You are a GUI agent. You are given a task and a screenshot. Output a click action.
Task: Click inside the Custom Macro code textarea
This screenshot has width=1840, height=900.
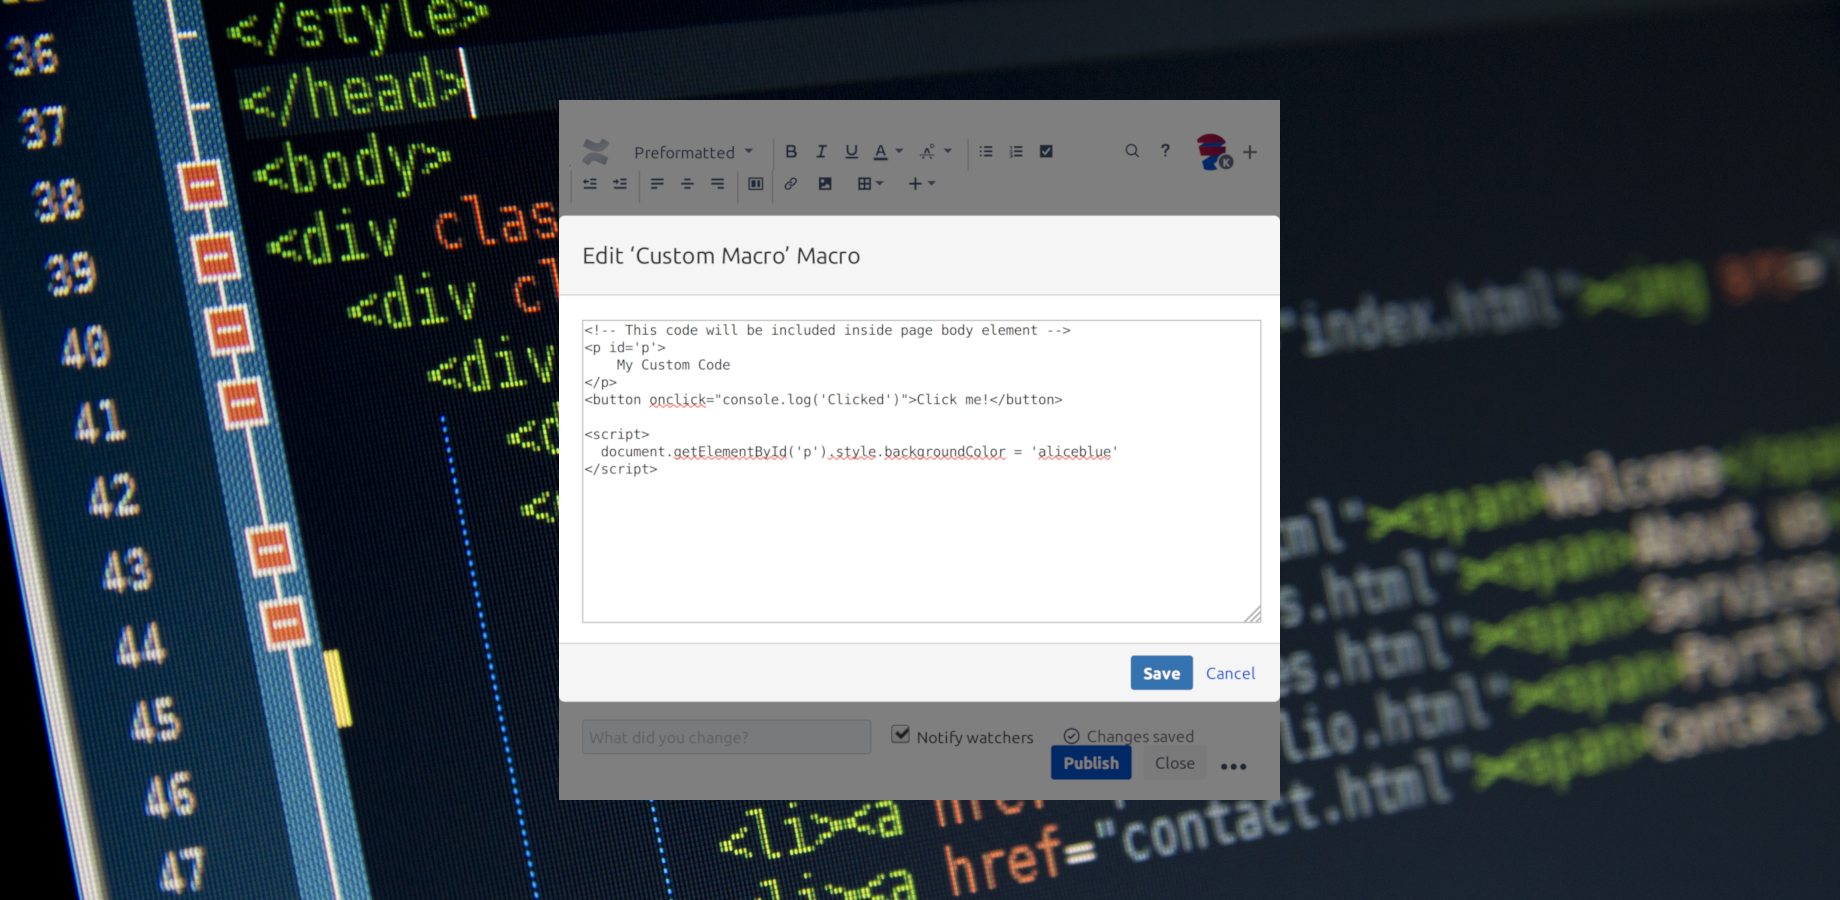coord(921,471)
